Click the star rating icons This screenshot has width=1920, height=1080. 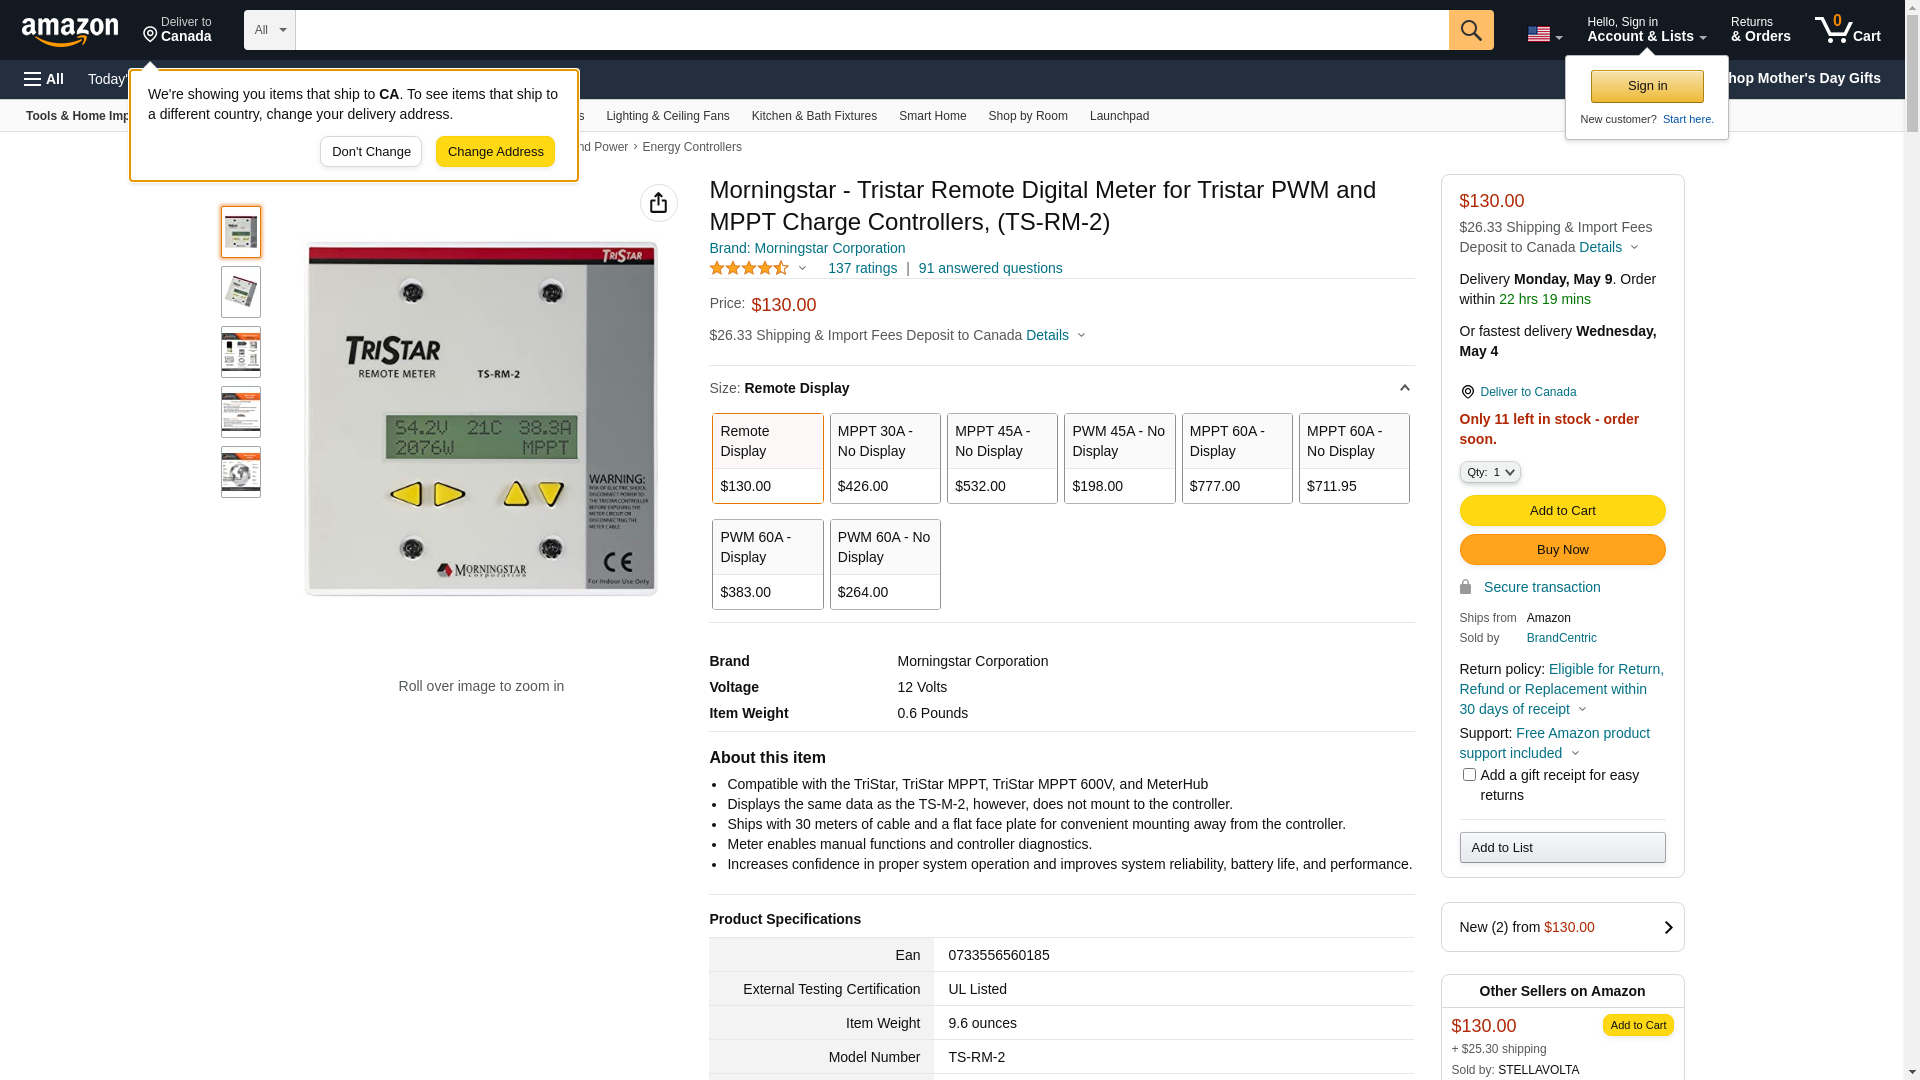coord(749,268)
